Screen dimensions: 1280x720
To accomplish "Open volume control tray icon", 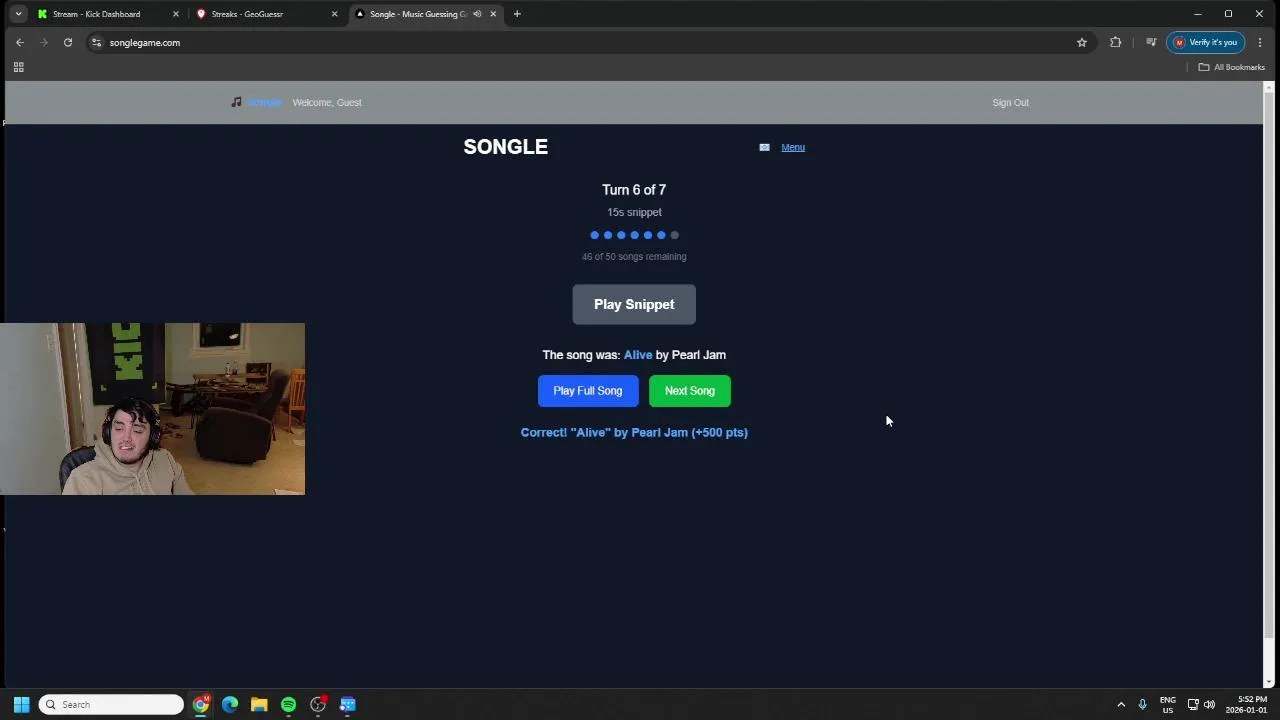I will [x=1210, y=704].
